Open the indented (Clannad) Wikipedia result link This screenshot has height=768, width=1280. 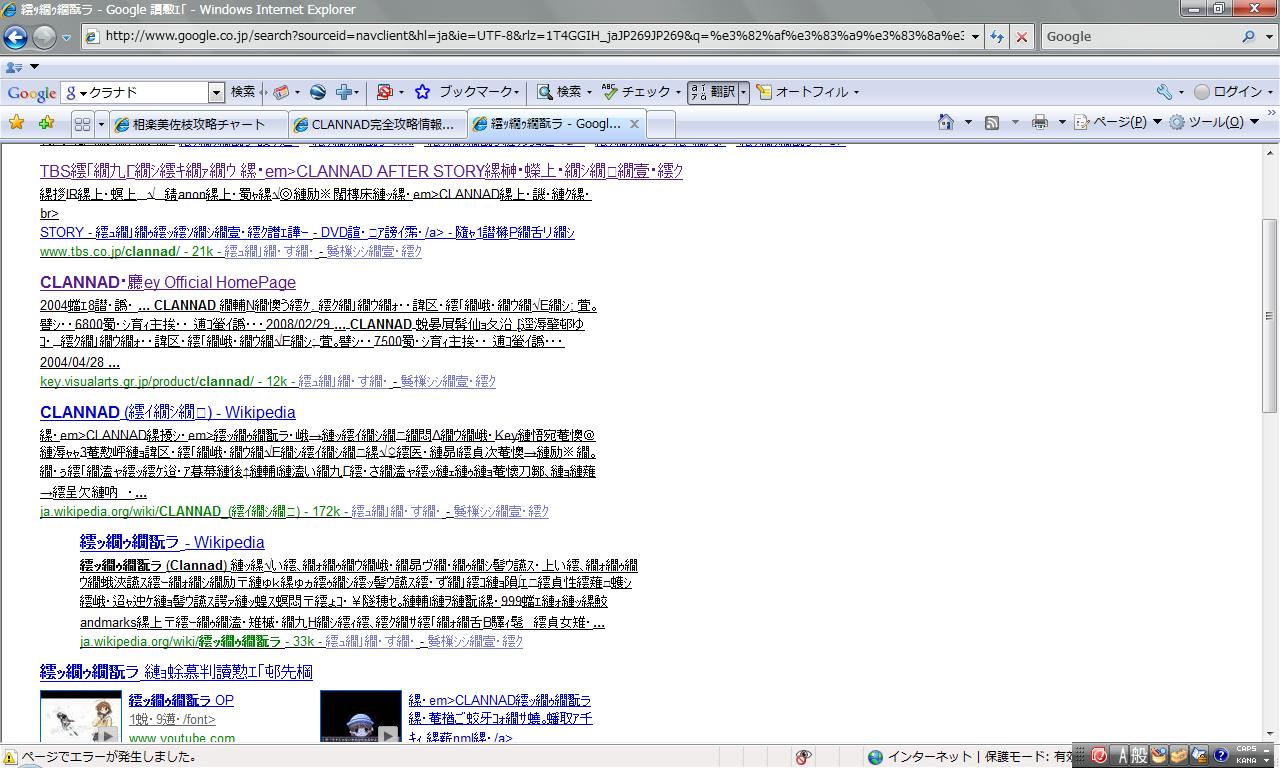(x=172, y=542)
